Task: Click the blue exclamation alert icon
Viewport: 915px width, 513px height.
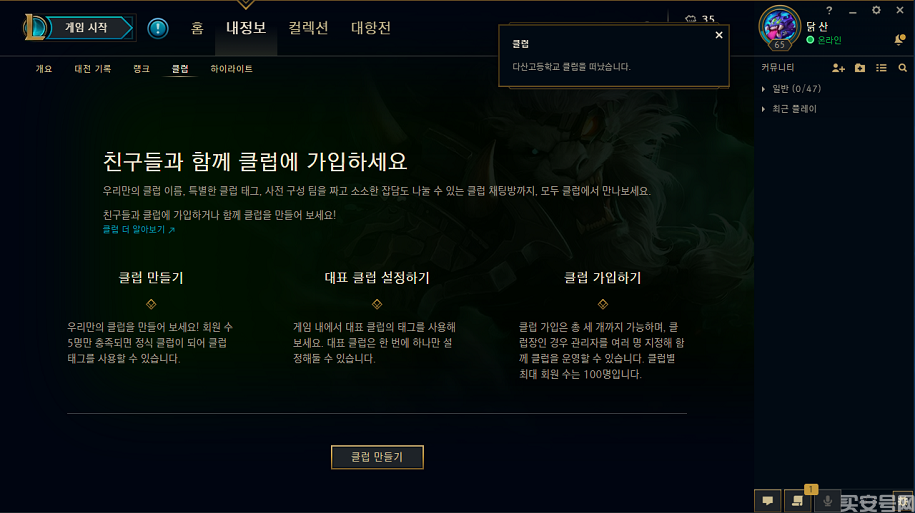Action: click(158, 28)
